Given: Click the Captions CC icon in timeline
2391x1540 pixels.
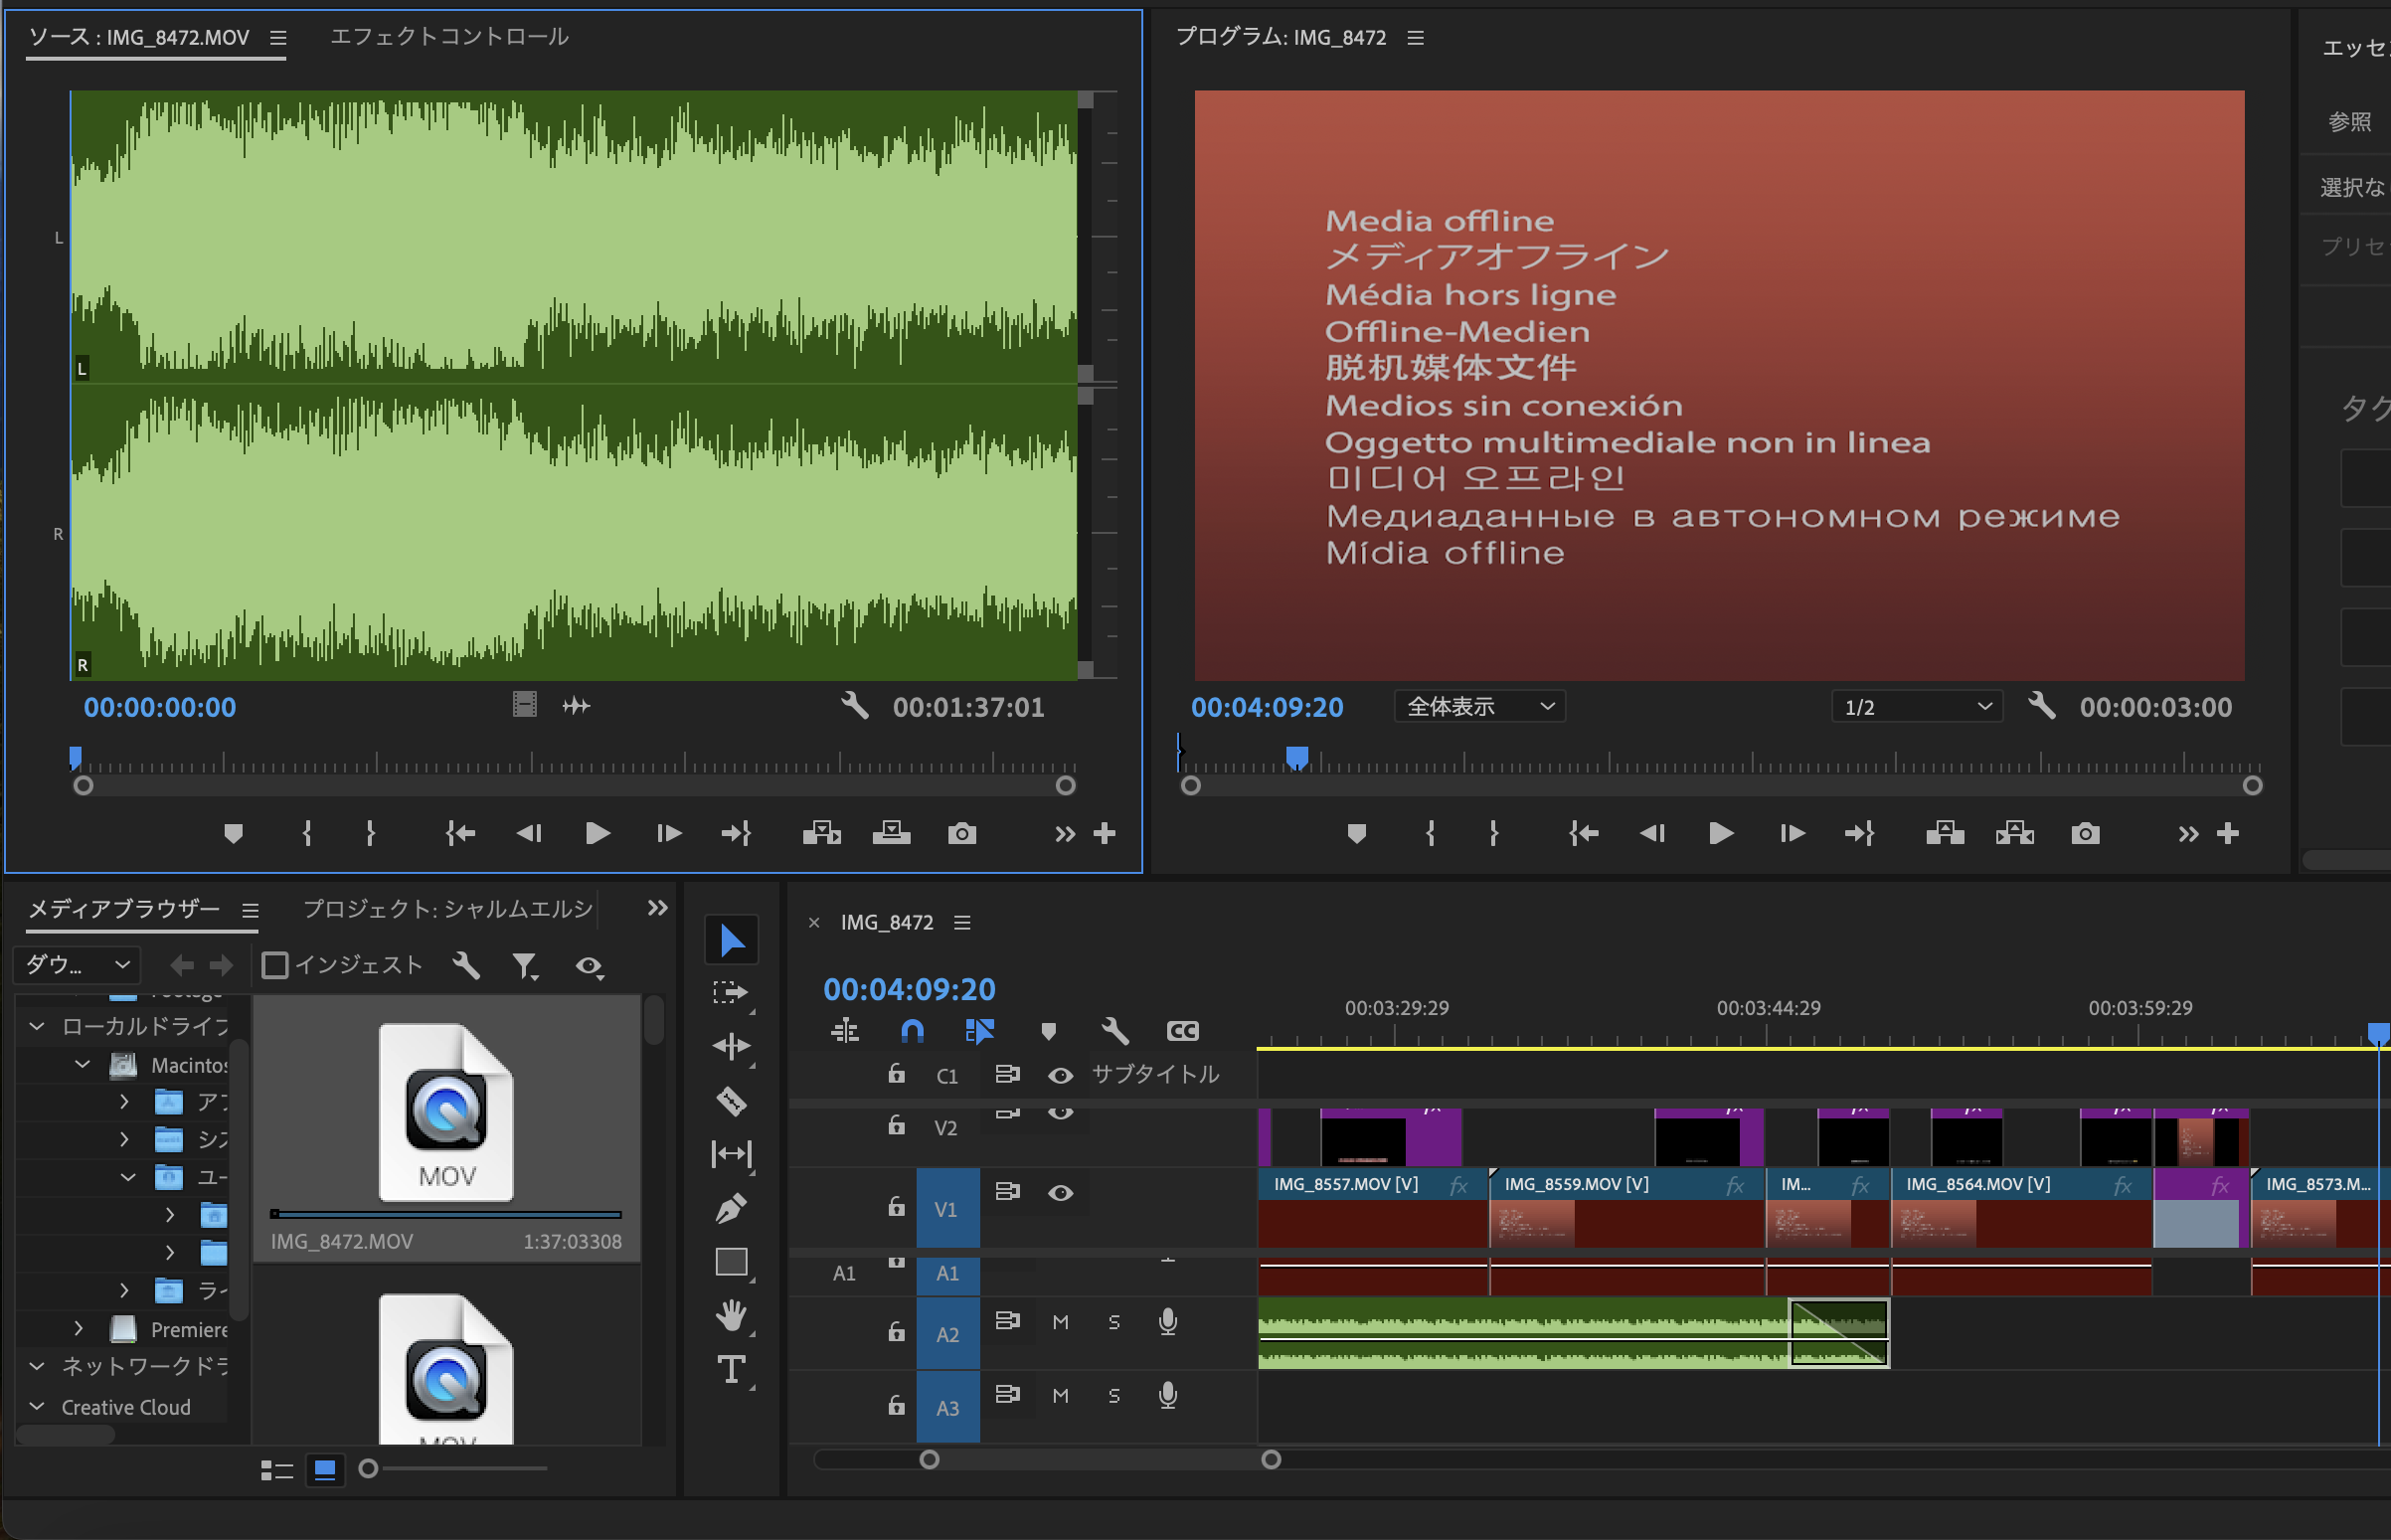Looking at the screenshot, I should 1183,1031.
